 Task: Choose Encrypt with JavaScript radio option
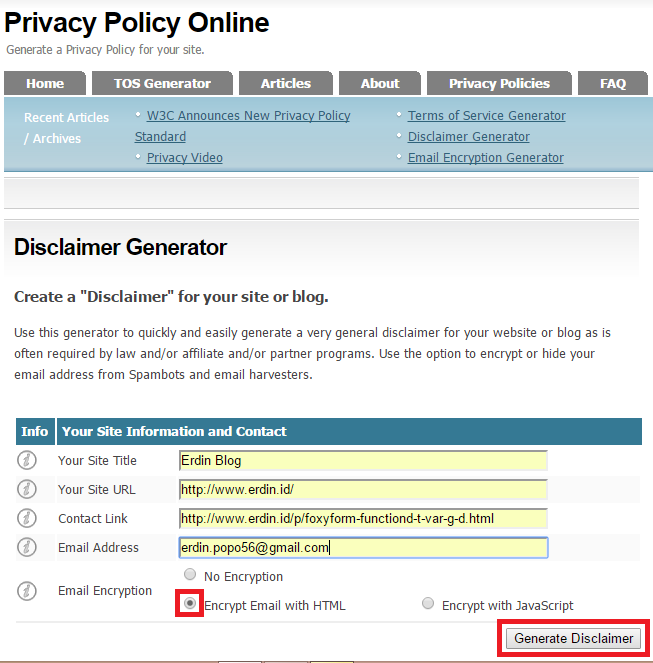click(x=428, y=603)
